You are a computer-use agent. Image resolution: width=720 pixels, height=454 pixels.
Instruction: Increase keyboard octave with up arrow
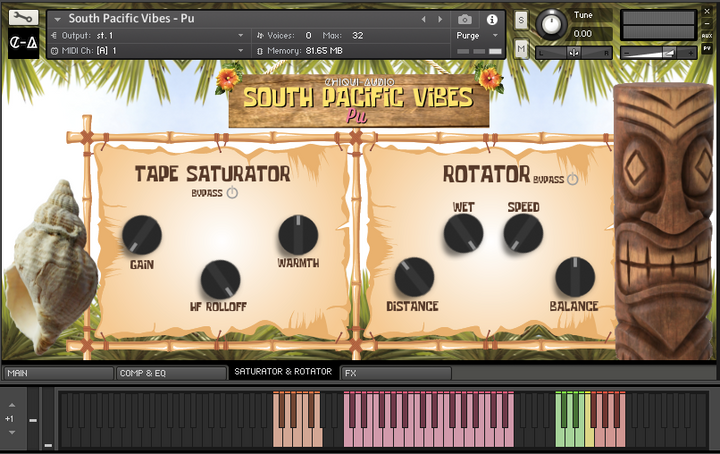coord(12,405)
